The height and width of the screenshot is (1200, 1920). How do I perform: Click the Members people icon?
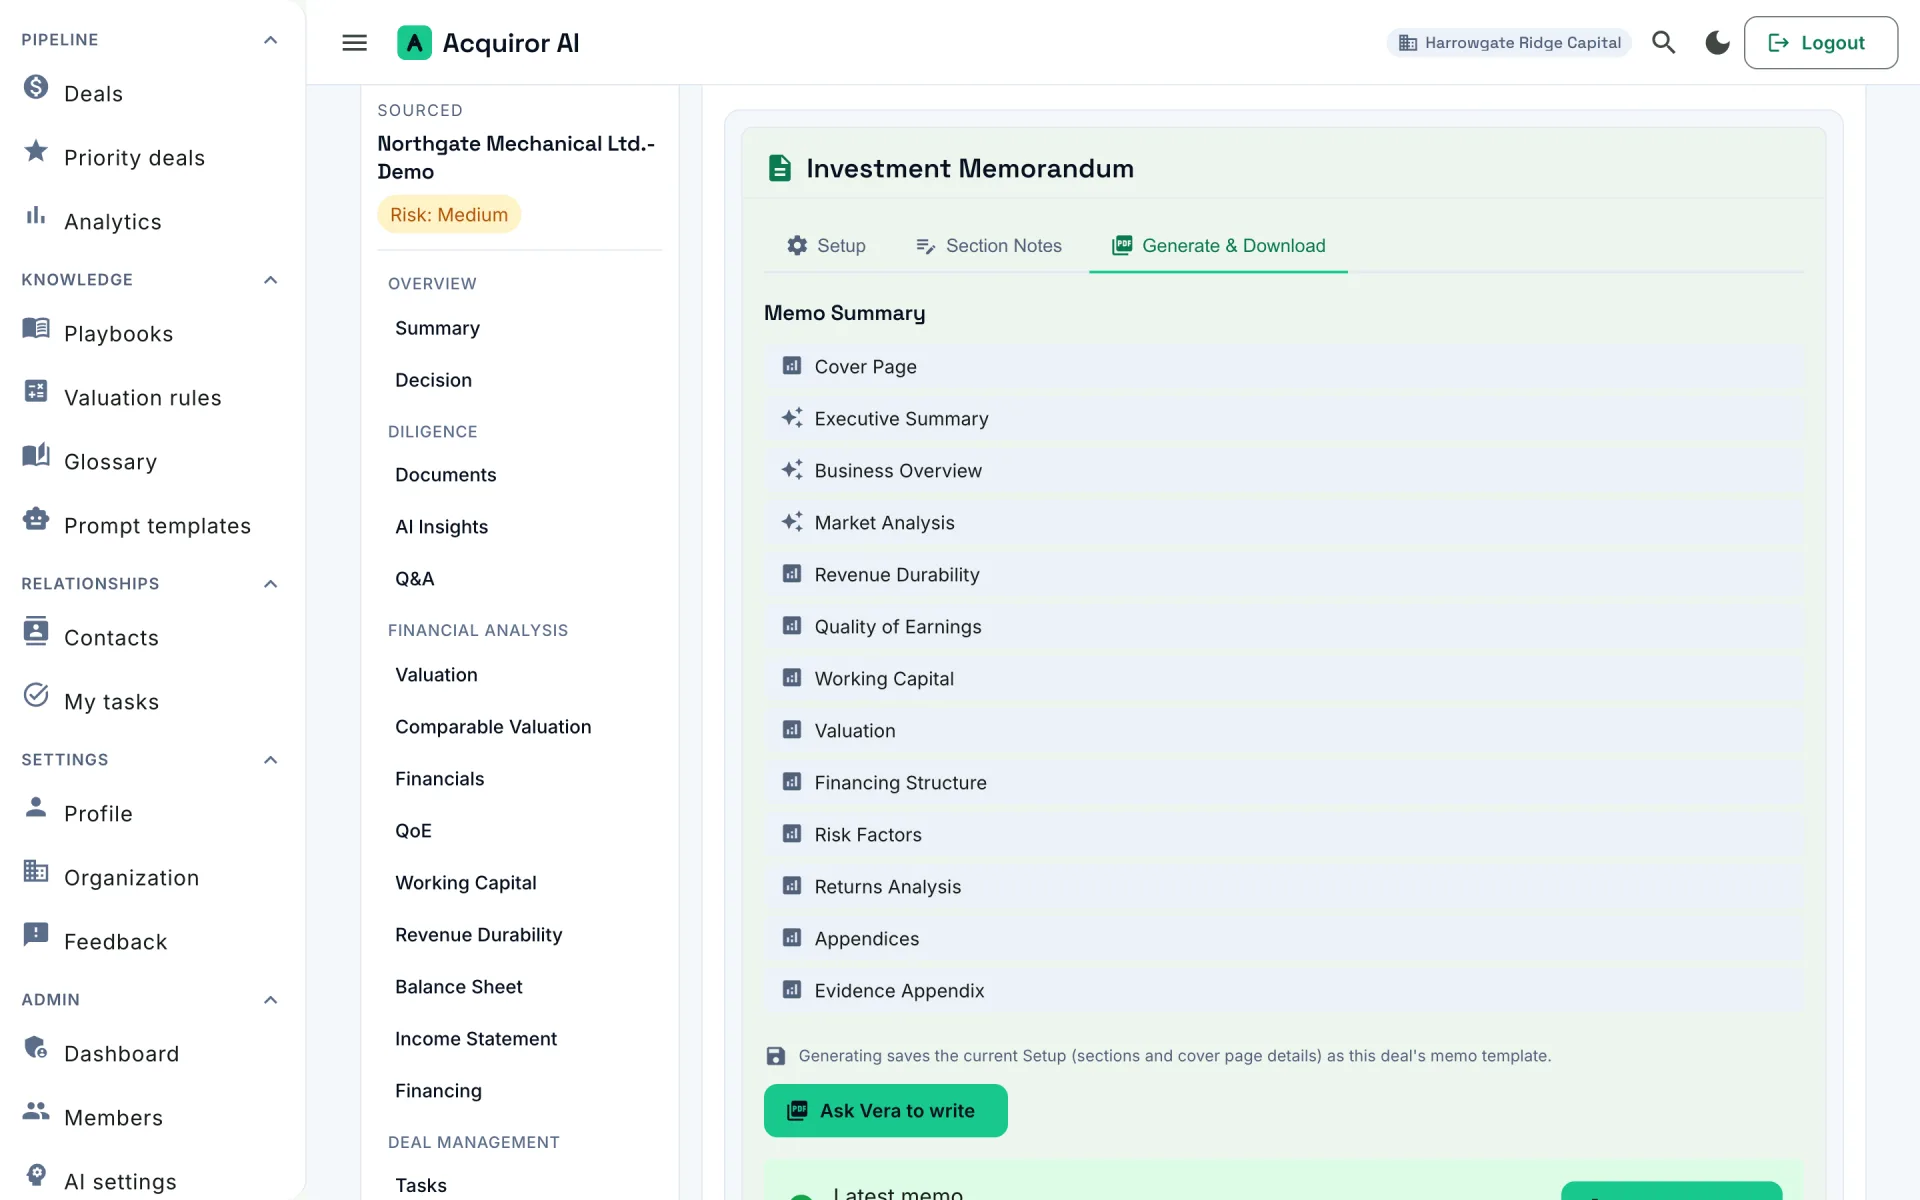pos(36,1111)
